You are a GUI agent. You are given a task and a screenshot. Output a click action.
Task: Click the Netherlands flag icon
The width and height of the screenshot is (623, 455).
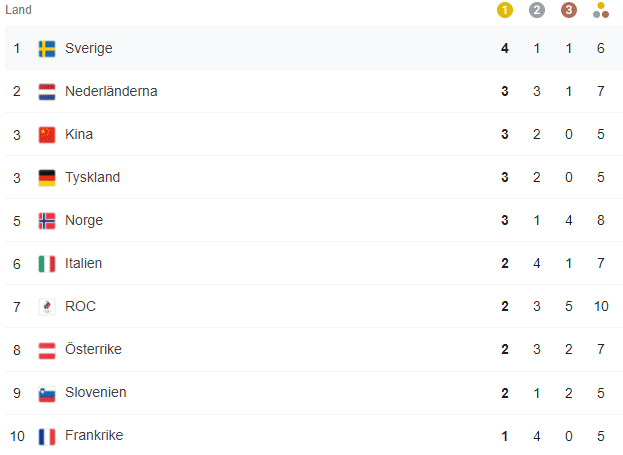tap(47, 92)
